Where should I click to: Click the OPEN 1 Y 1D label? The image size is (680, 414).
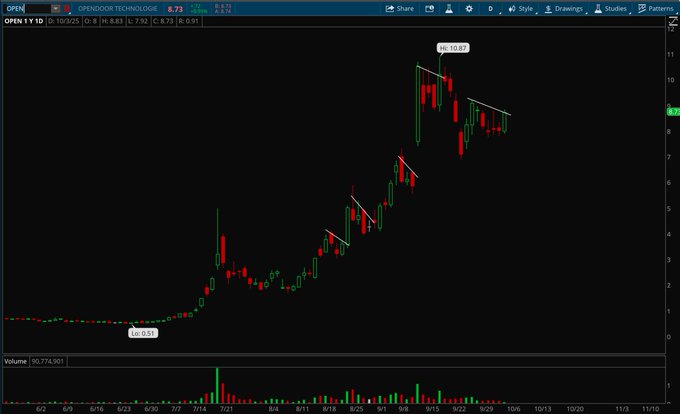point(24,21)
